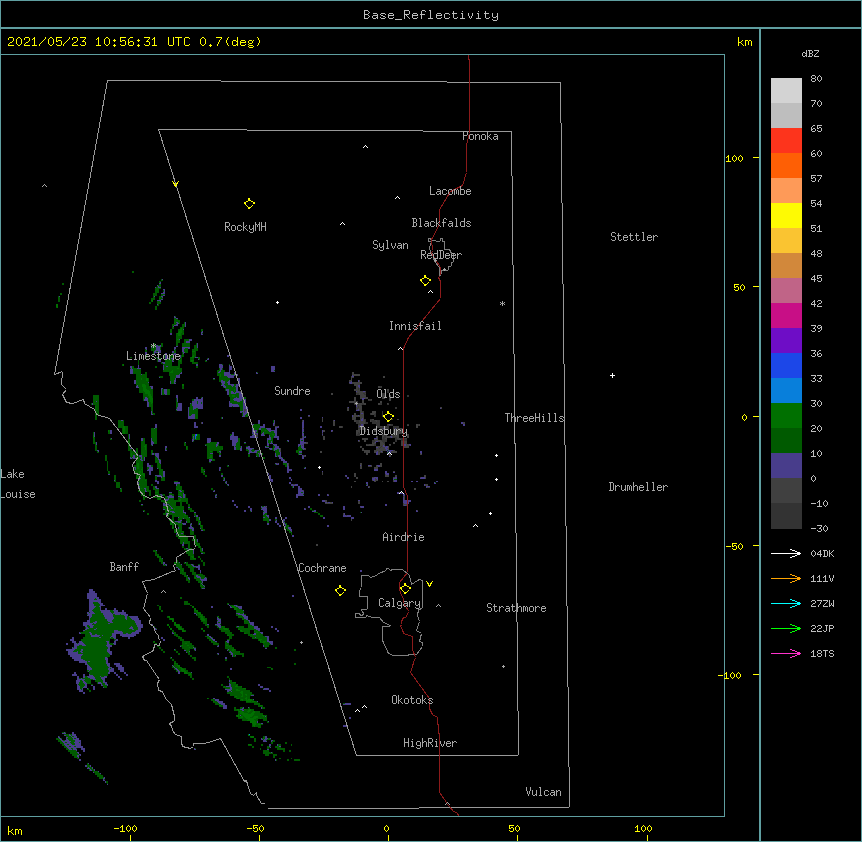862x842 pixels.
Task: Click the Sylvan town label
Action: tap(390, 245)
